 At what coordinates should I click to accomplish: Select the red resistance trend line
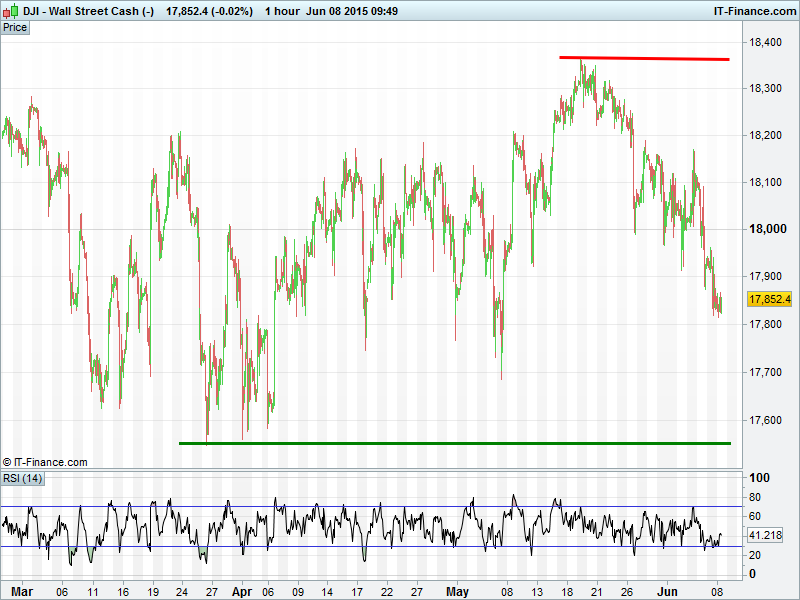(x=644, y=58)
